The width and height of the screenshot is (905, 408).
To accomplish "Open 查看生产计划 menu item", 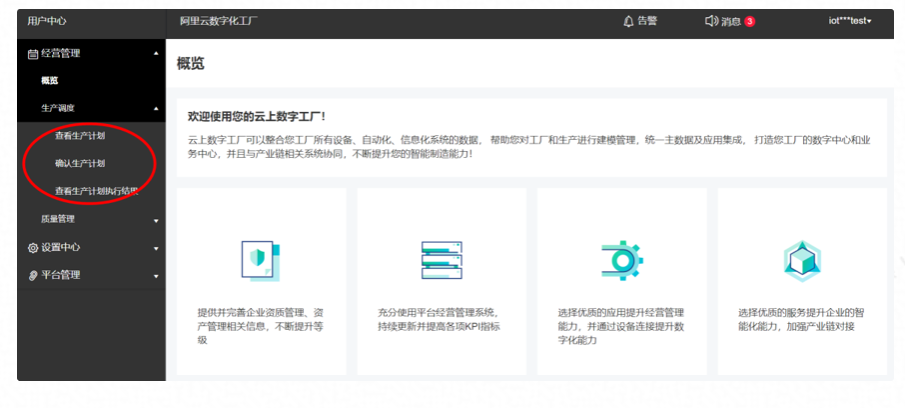I will [80, 136].
